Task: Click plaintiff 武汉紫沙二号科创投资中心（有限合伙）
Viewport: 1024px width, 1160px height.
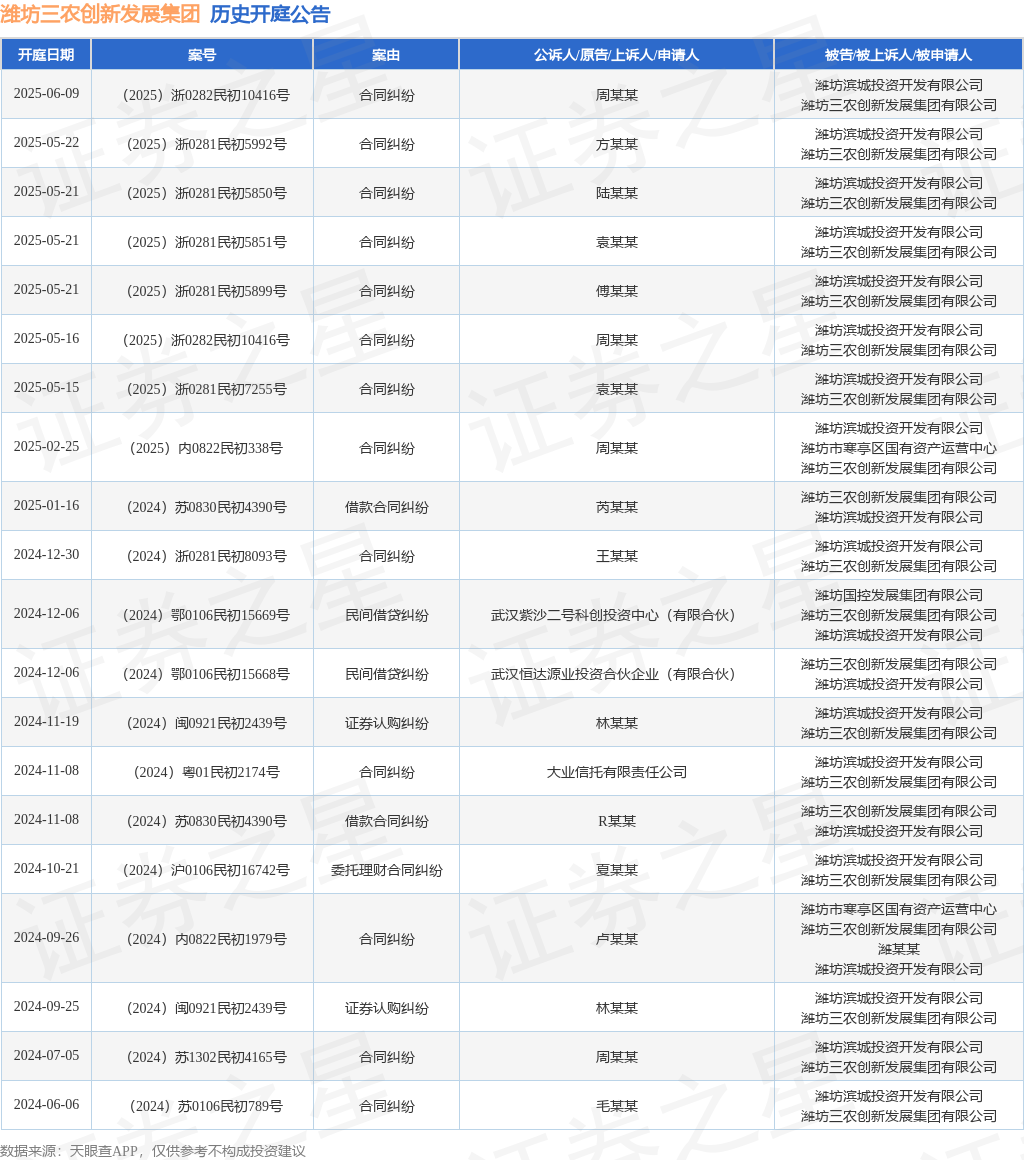Action: pos(616,616)
